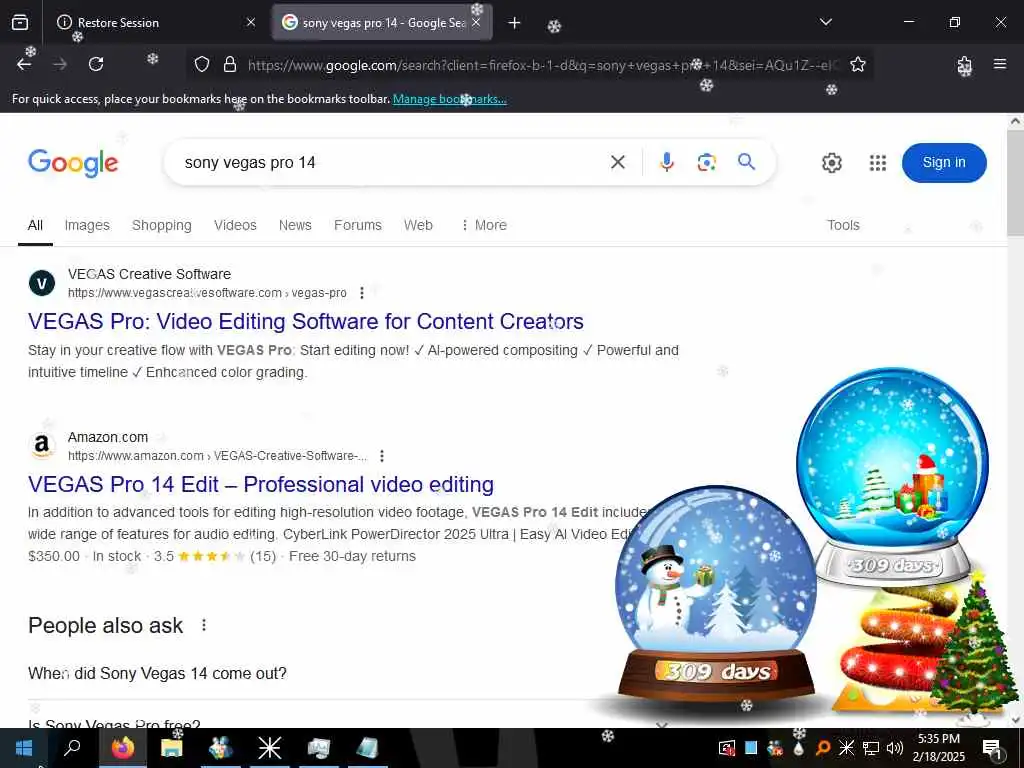Reload the page with refresh icon

click(x=96, y=64)
